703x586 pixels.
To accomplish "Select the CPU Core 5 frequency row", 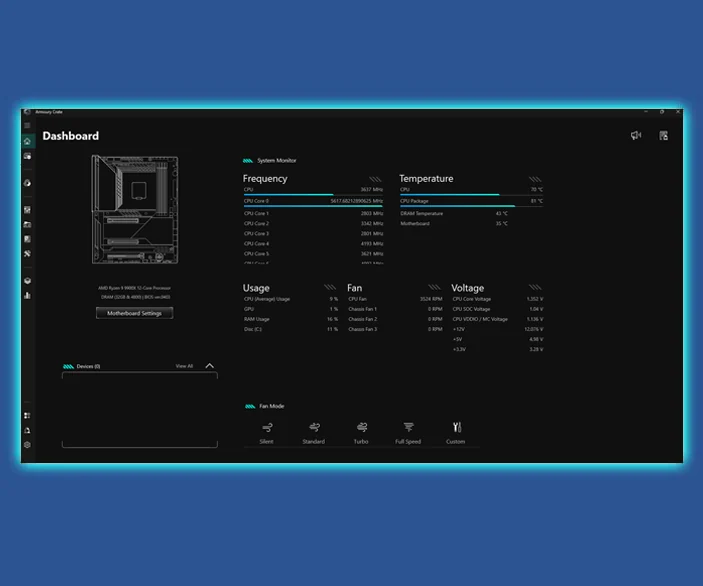I will coord(313,254).
